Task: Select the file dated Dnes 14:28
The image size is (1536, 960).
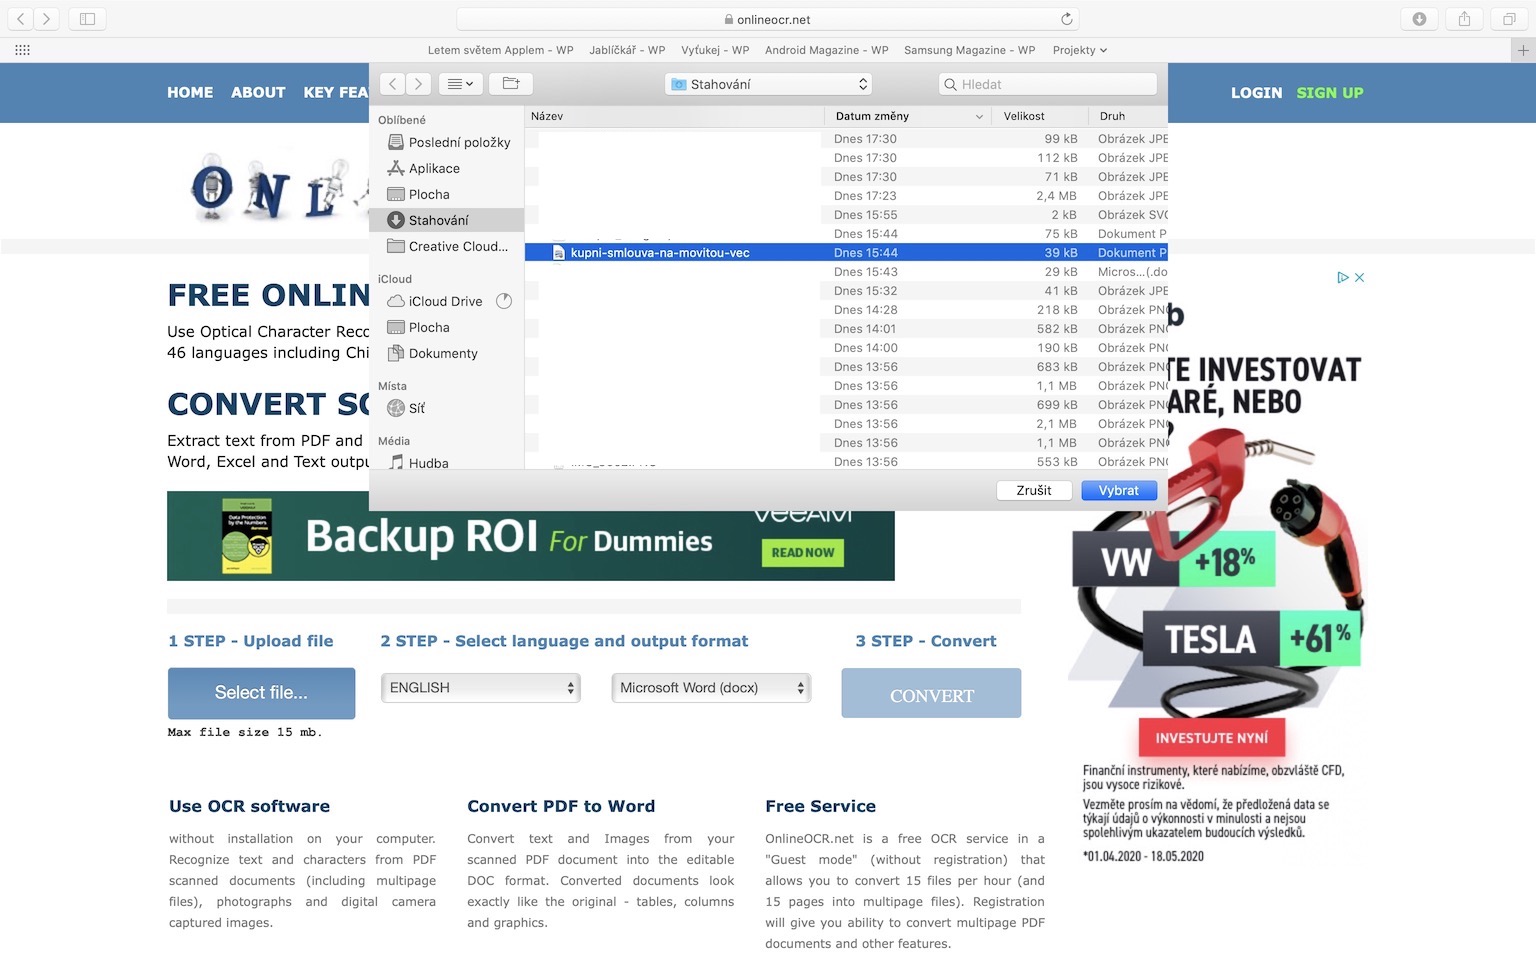Action: click(846, 310)
